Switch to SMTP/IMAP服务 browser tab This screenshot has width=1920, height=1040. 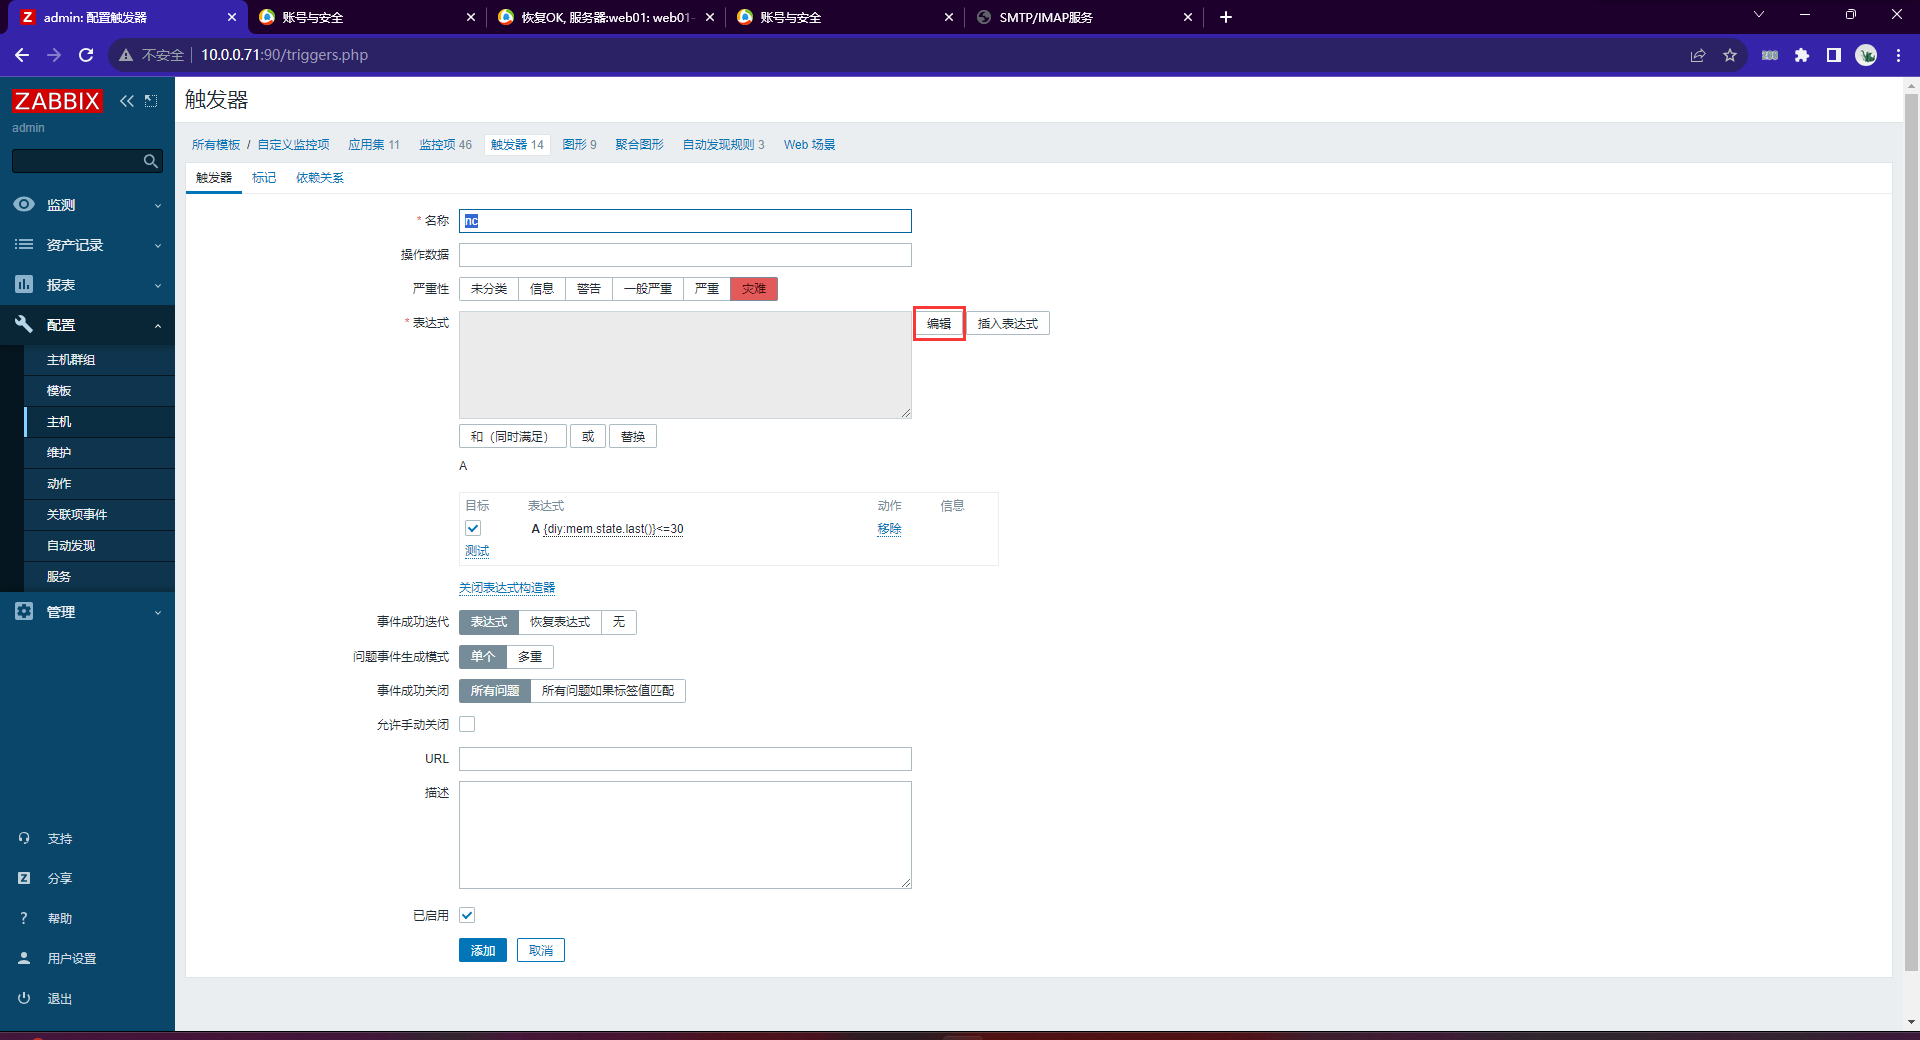pos(1085,17)
